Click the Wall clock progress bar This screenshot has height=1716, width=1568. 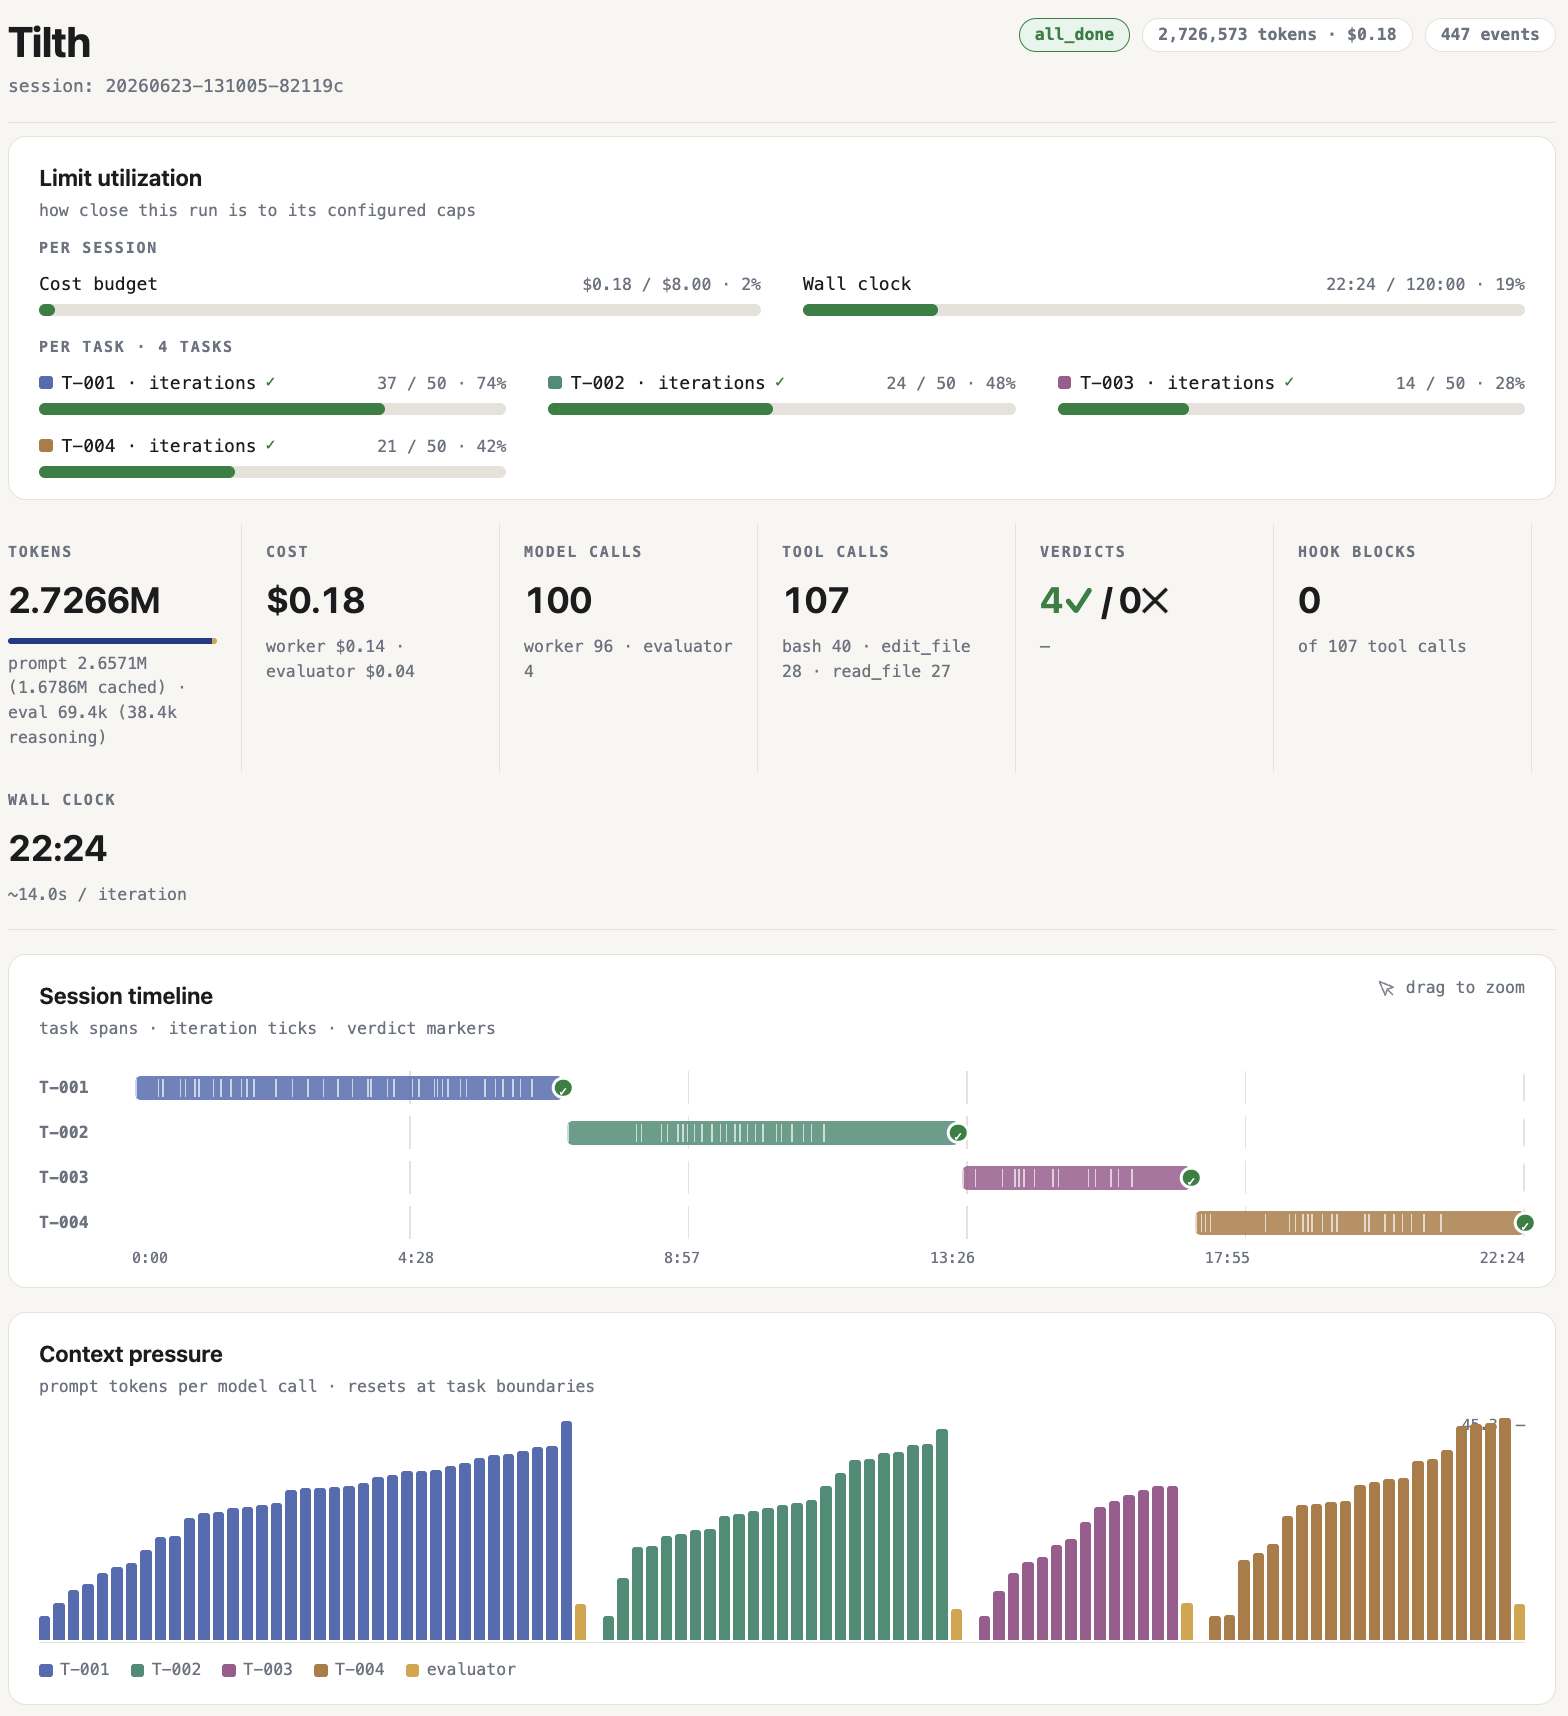pyautogui.click(x=1164, y=310)
